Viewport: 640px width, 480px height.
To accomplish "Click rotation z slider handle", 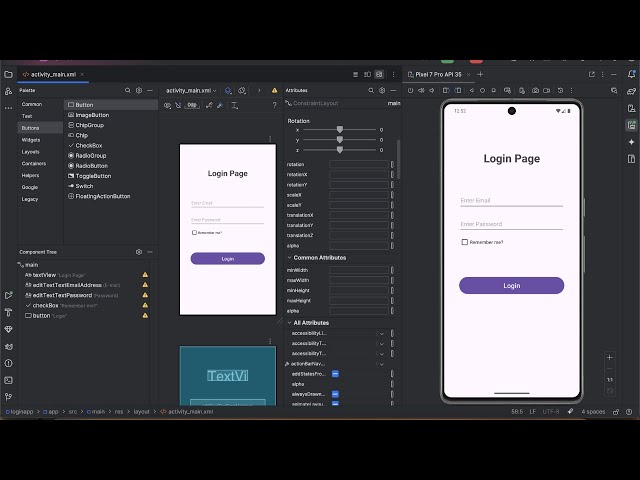I will coord(340,150).
